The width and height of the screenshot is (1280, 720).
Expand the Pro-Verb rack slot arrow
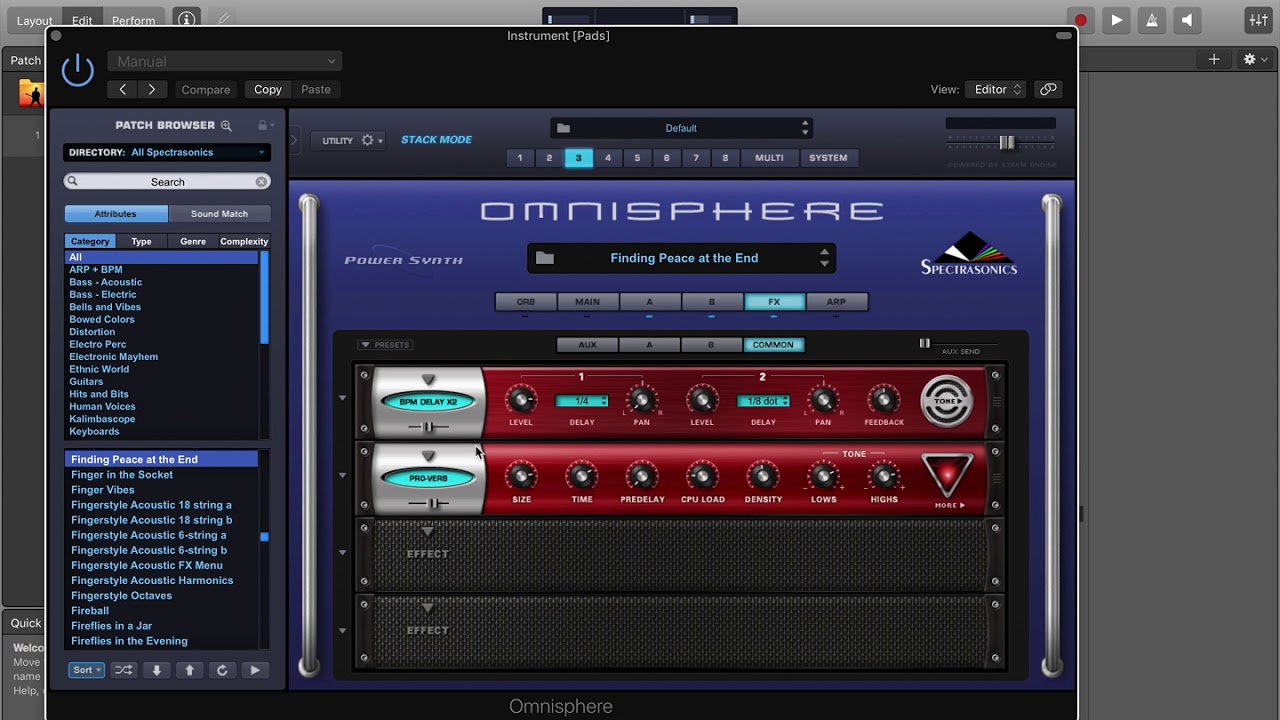pos(342,476)
